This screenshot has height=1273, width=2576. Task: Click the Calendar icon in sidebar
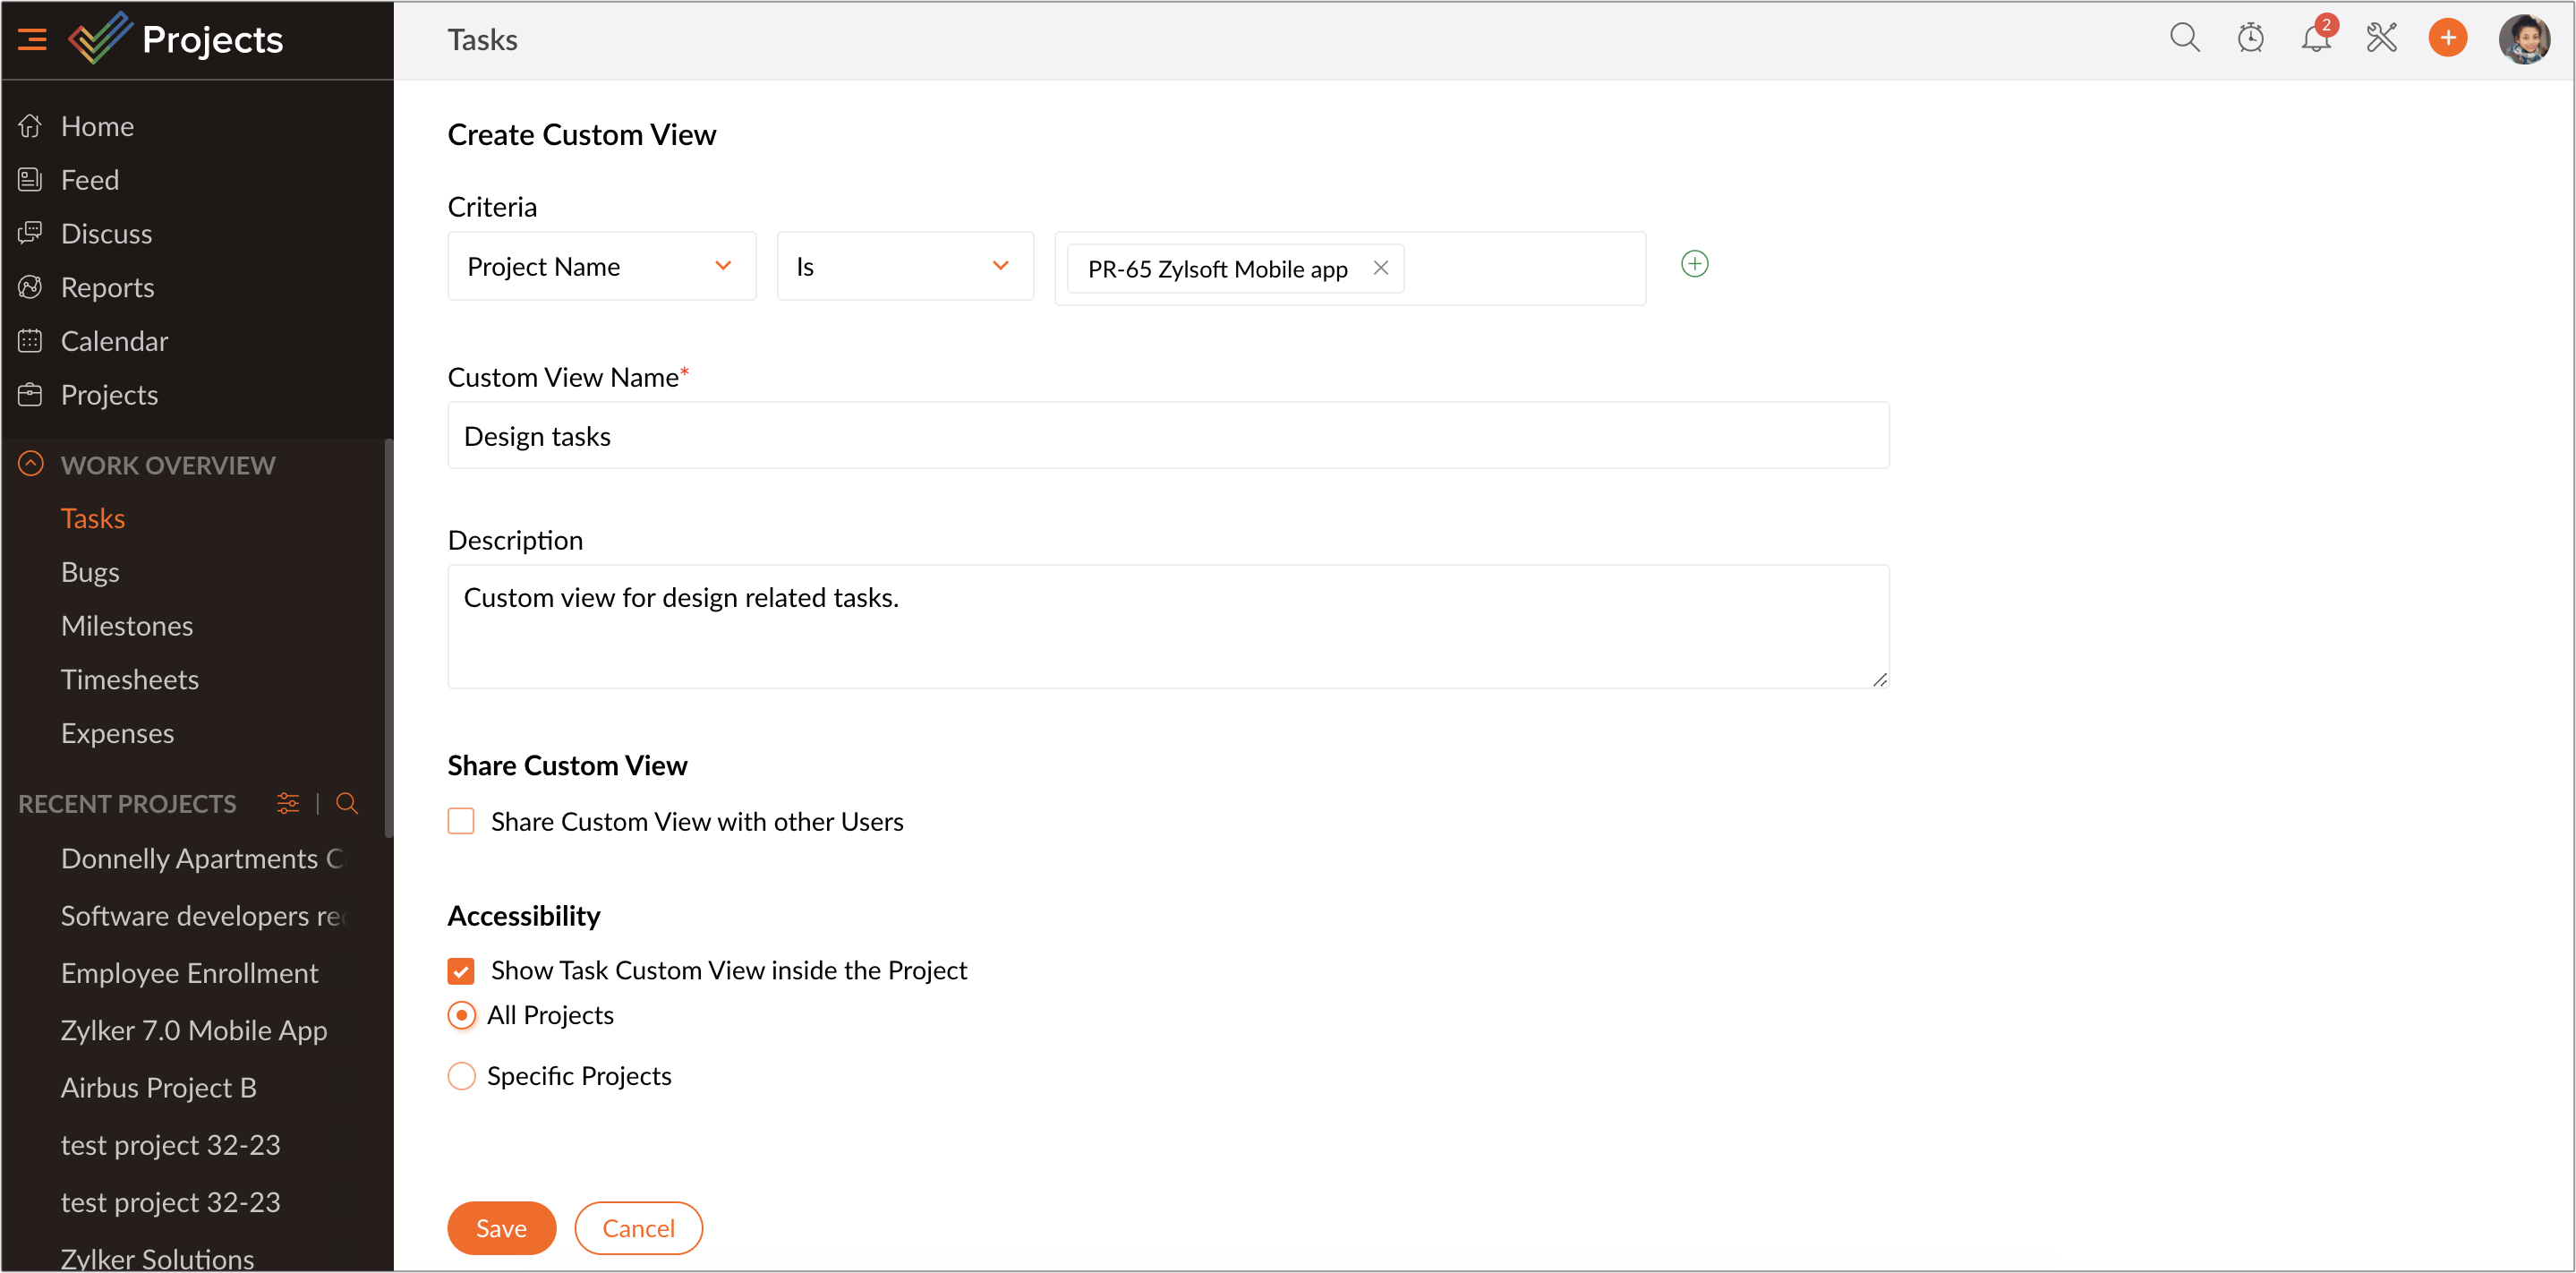tap(30, 341)
